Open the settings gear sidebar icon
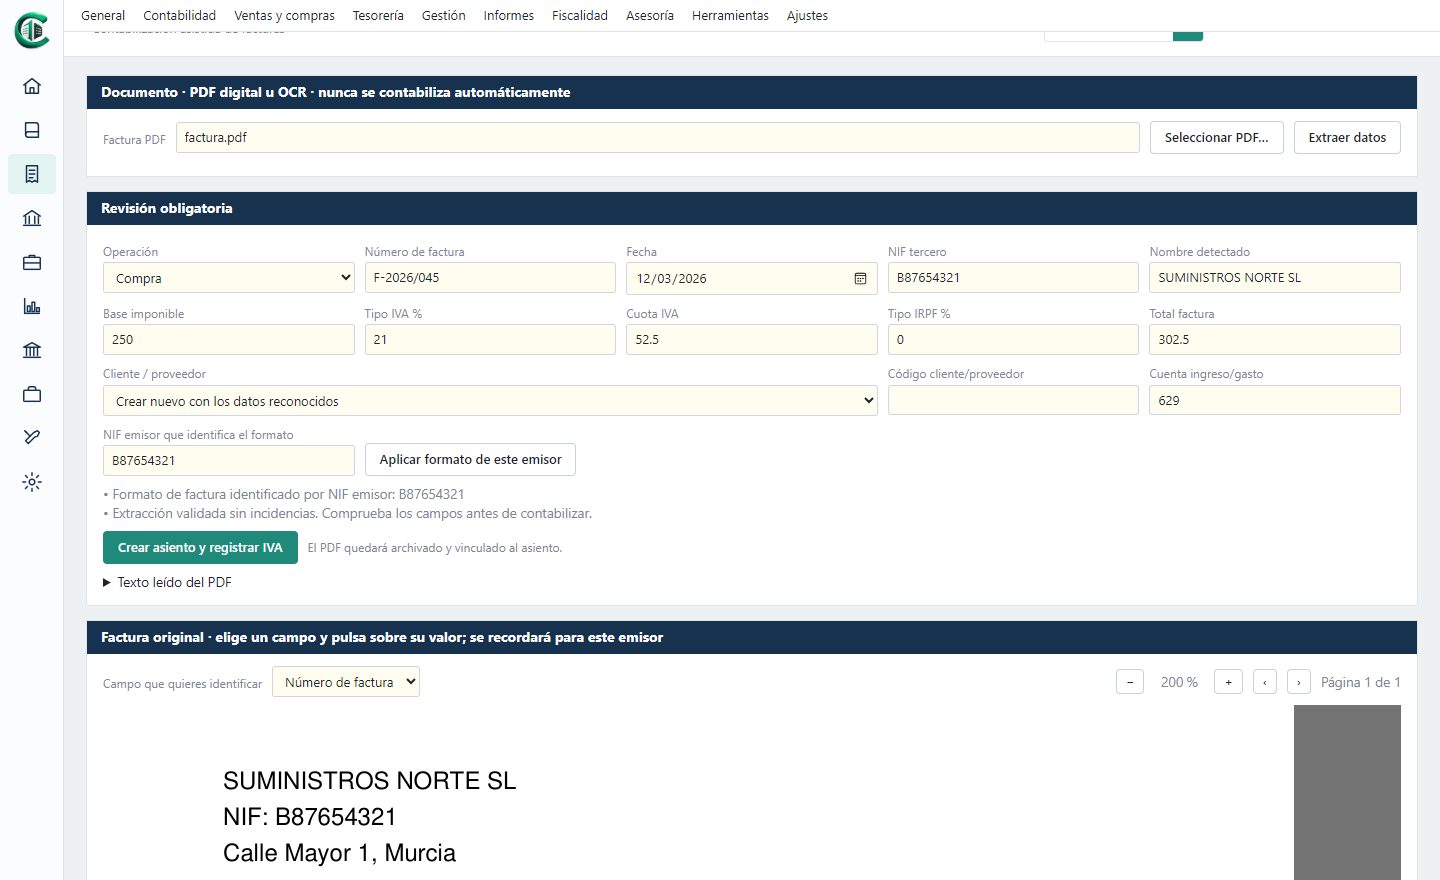The height and width of the screenshot is (880, 1440). pos(32,482)
